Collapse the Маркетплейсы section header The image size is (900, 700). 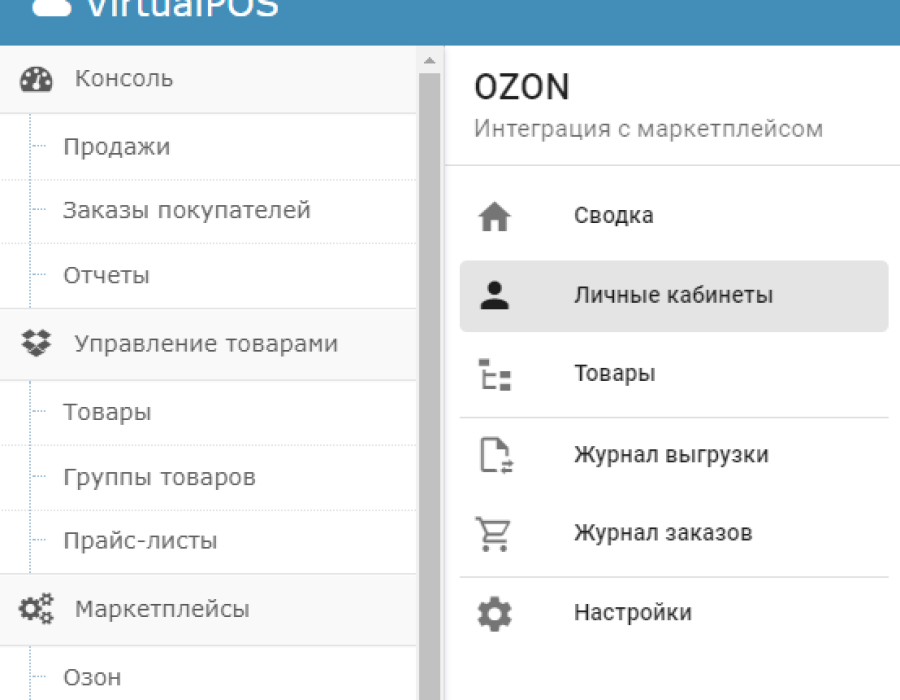208,609
